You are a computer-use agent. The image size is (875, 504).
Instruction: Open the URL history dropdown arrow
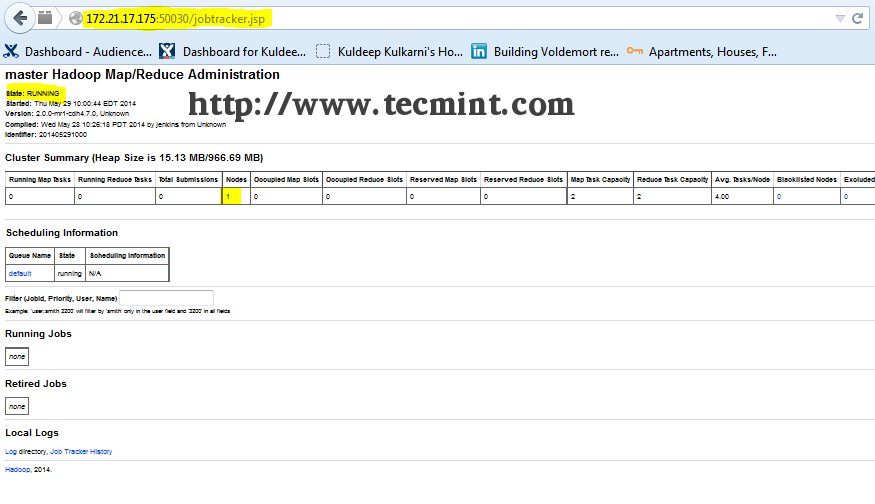pyautogui.click(x=840, y=18)
